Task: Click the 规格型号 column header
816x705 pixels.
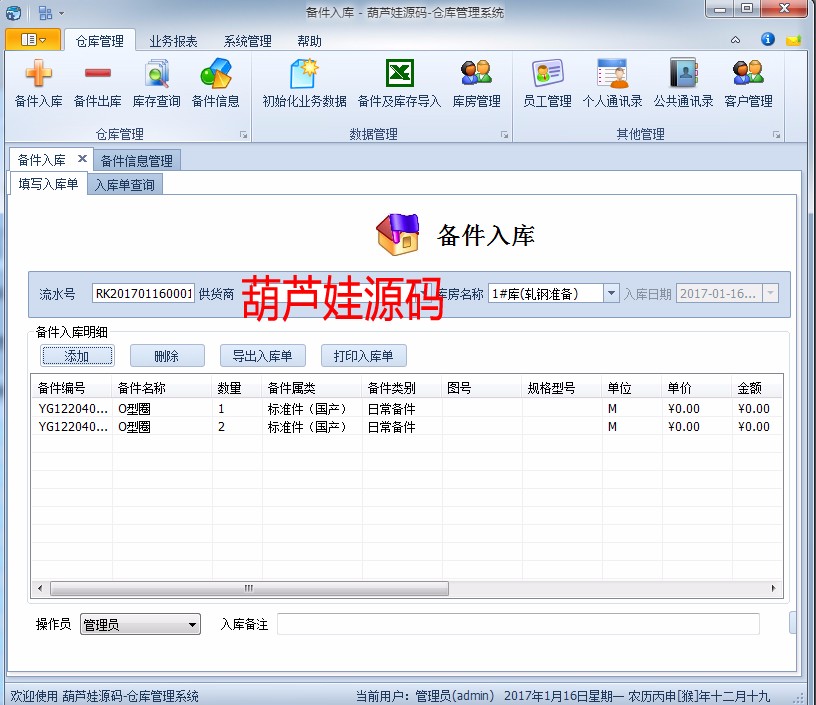Action: pos(562,388)
